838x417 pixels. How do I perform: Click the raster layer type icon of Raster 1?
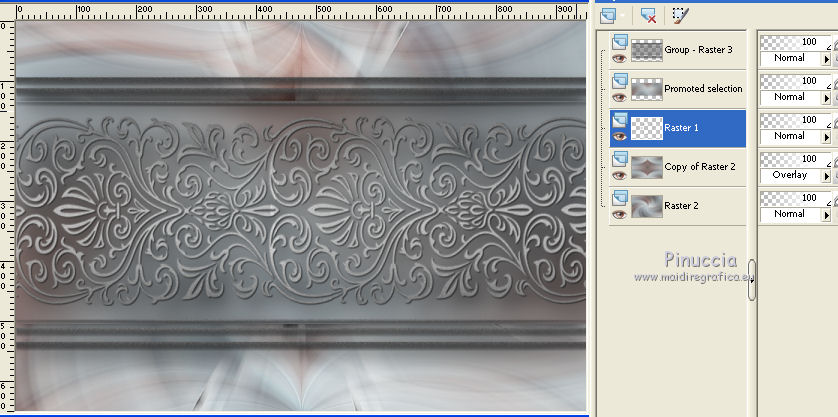(620, 120)
